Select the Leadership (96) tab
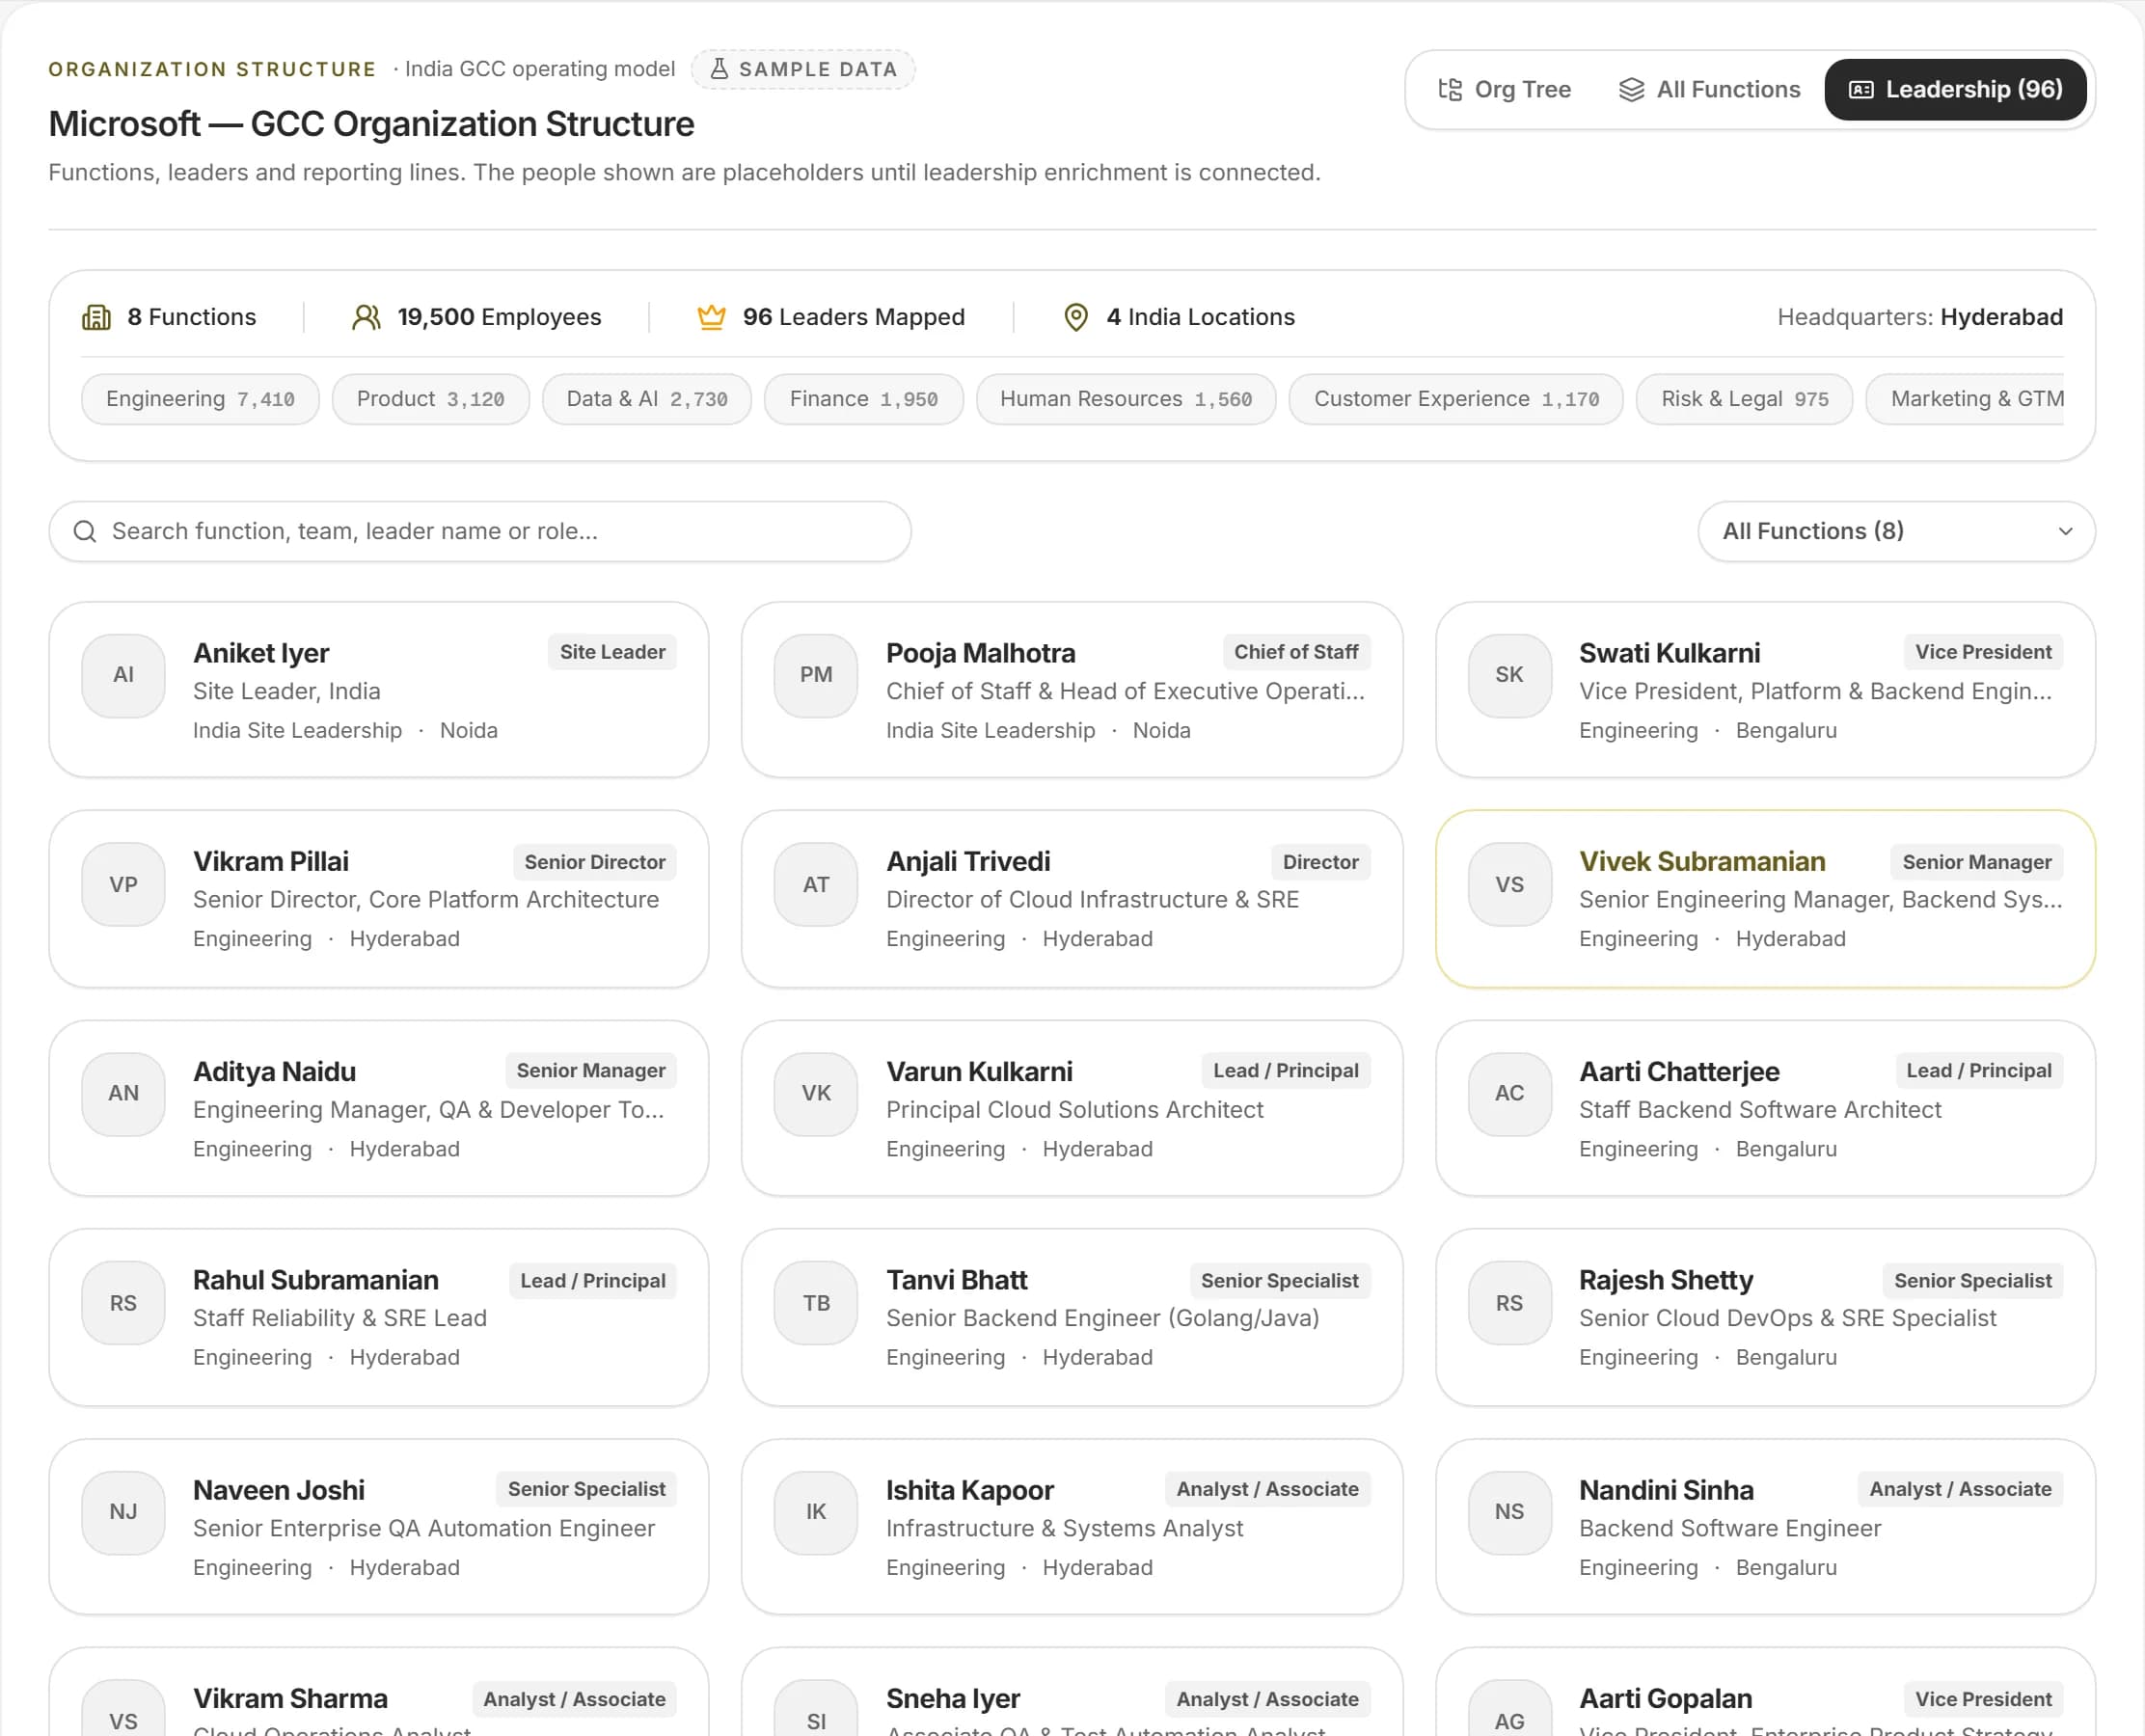The width and height of the screenshot is (2145, 1736). point(1955,90)
